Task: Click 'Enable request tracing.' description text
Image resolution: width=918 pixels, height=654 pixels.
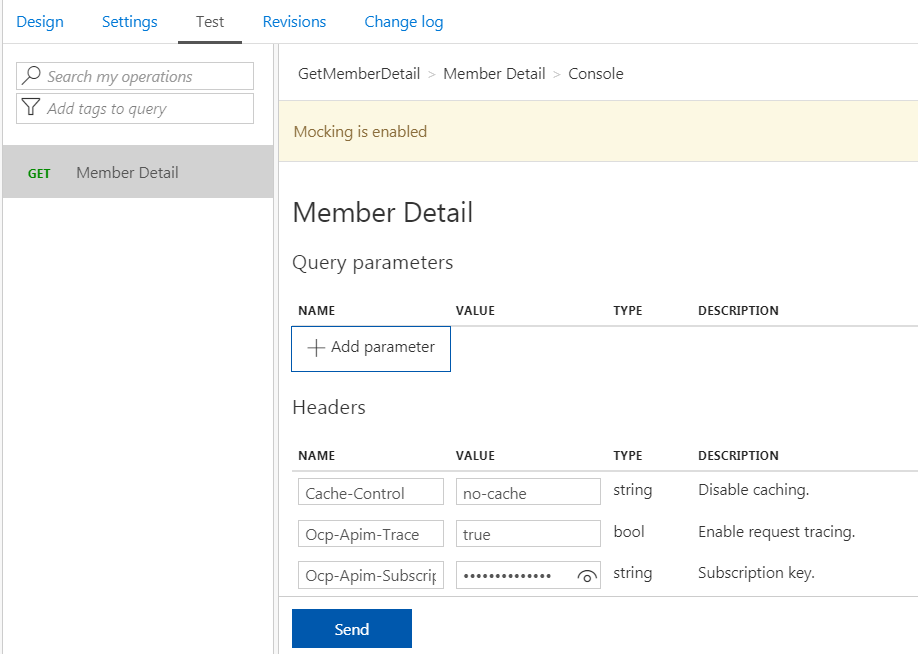Action: (x=776, y=532)
